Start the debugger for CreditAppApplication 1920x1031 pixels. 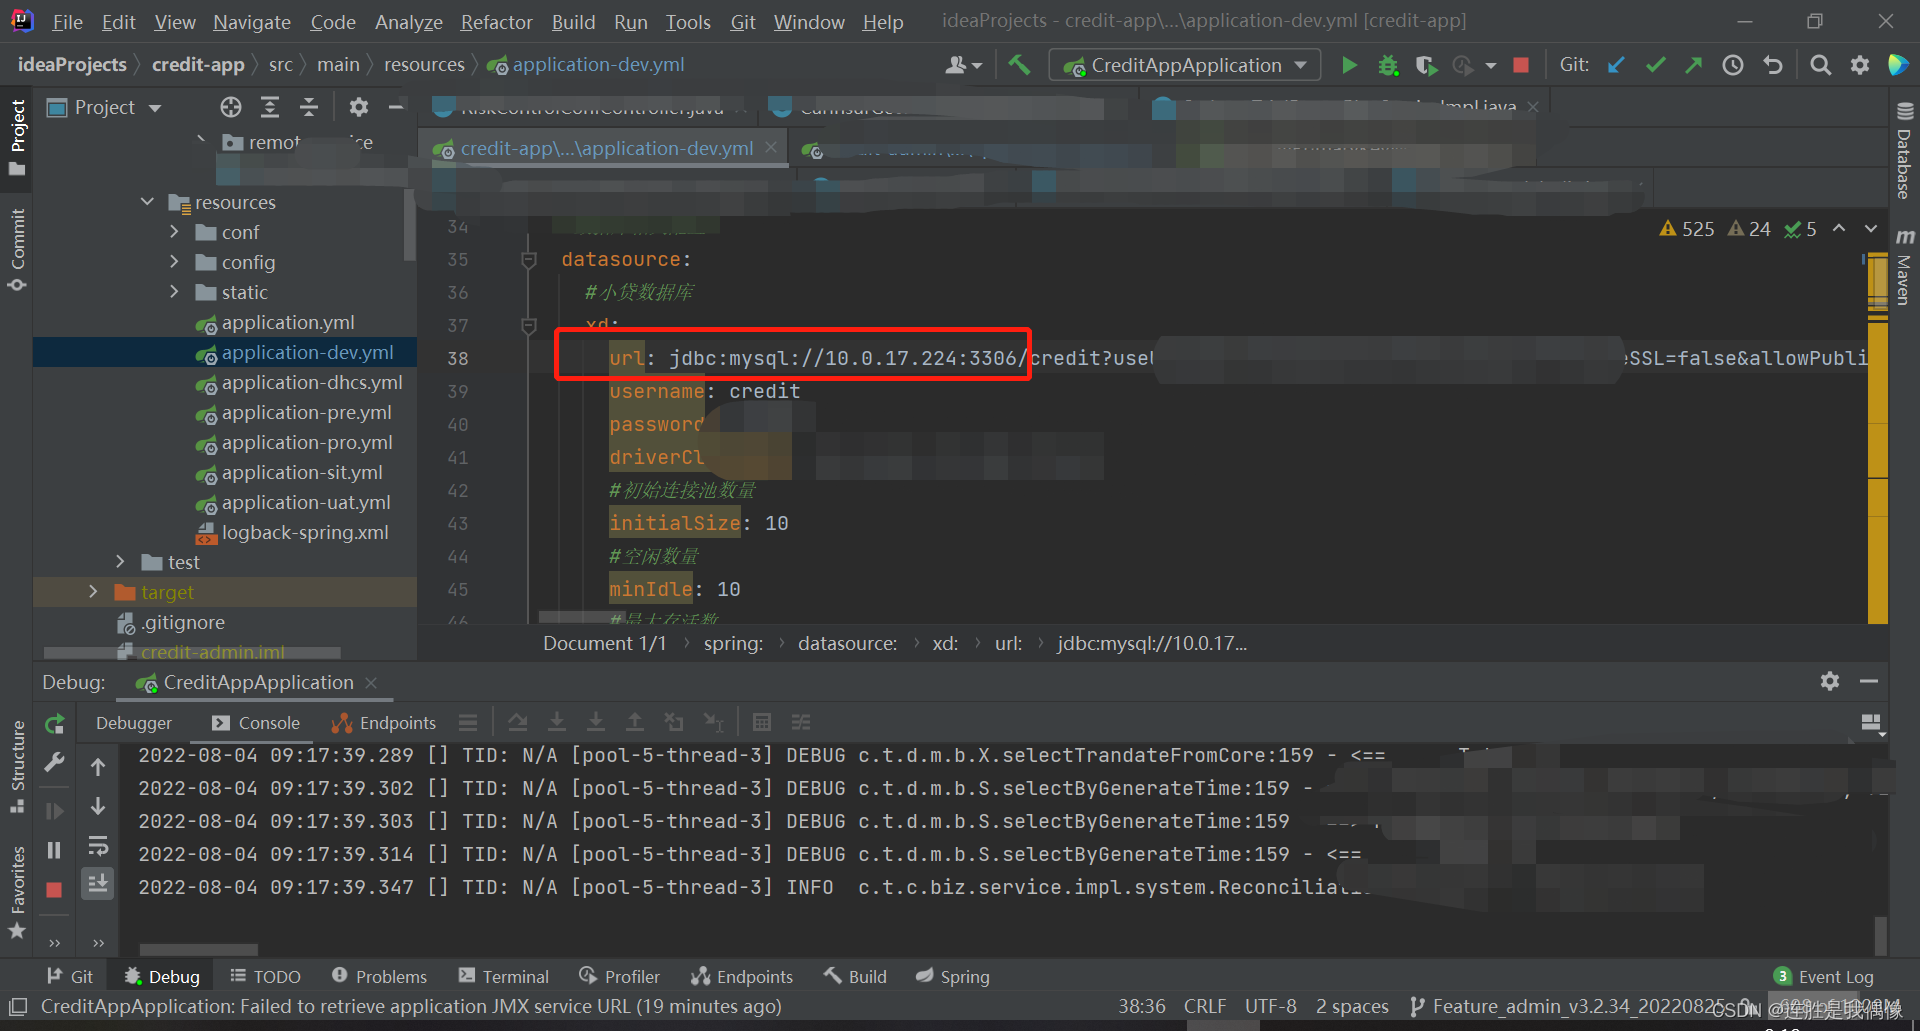coord(1388,64)
